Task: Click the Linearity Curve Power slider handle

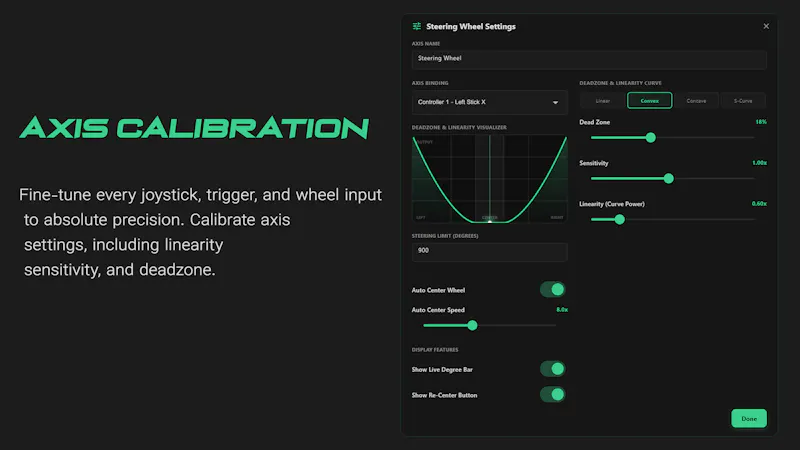Action: pyautogui.click(x=619, y=219)
